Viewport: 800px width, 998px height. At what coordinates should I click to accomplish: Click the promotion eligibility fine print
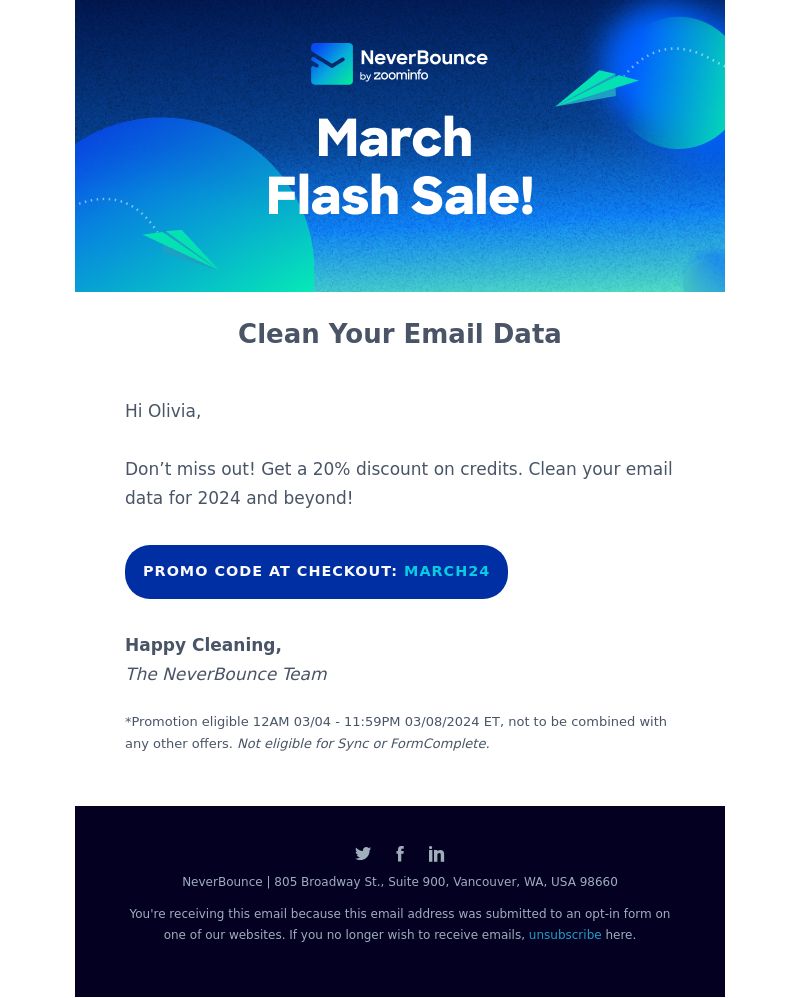(396, 733)
